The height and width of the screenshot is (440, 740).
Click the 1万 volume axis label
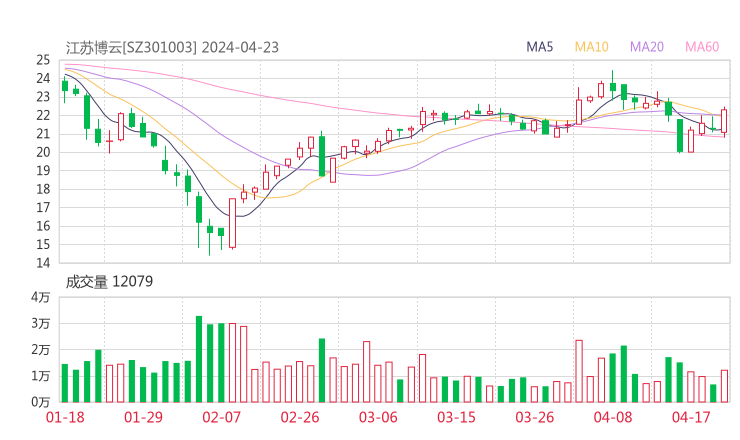click(41, 376)
